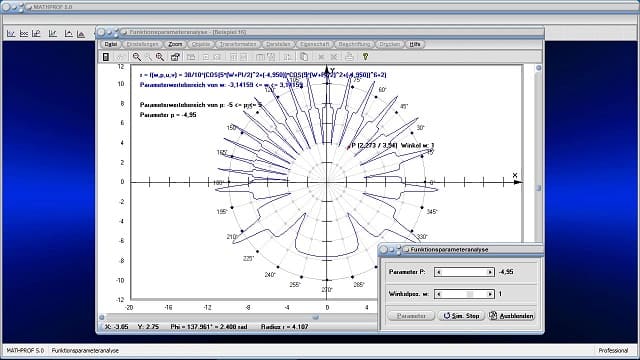Click the Ausblenden button
Image resolution: width=640 pixels, height=360 pixels.
512,316
